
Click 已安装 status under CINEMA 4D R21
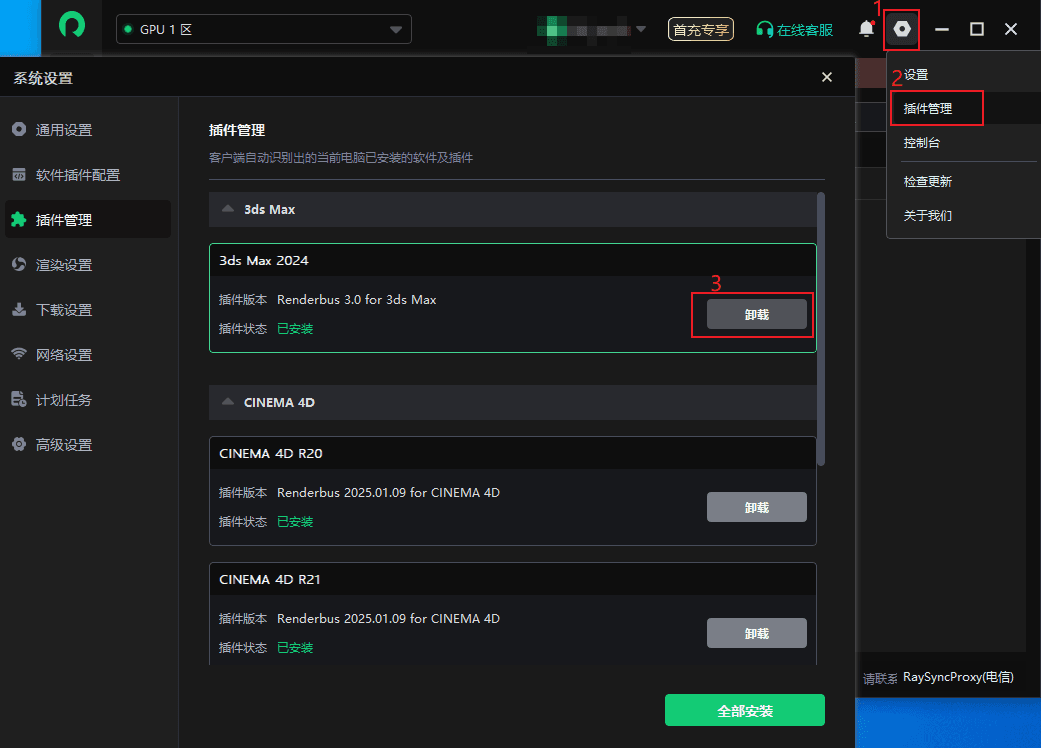point(295,647)
